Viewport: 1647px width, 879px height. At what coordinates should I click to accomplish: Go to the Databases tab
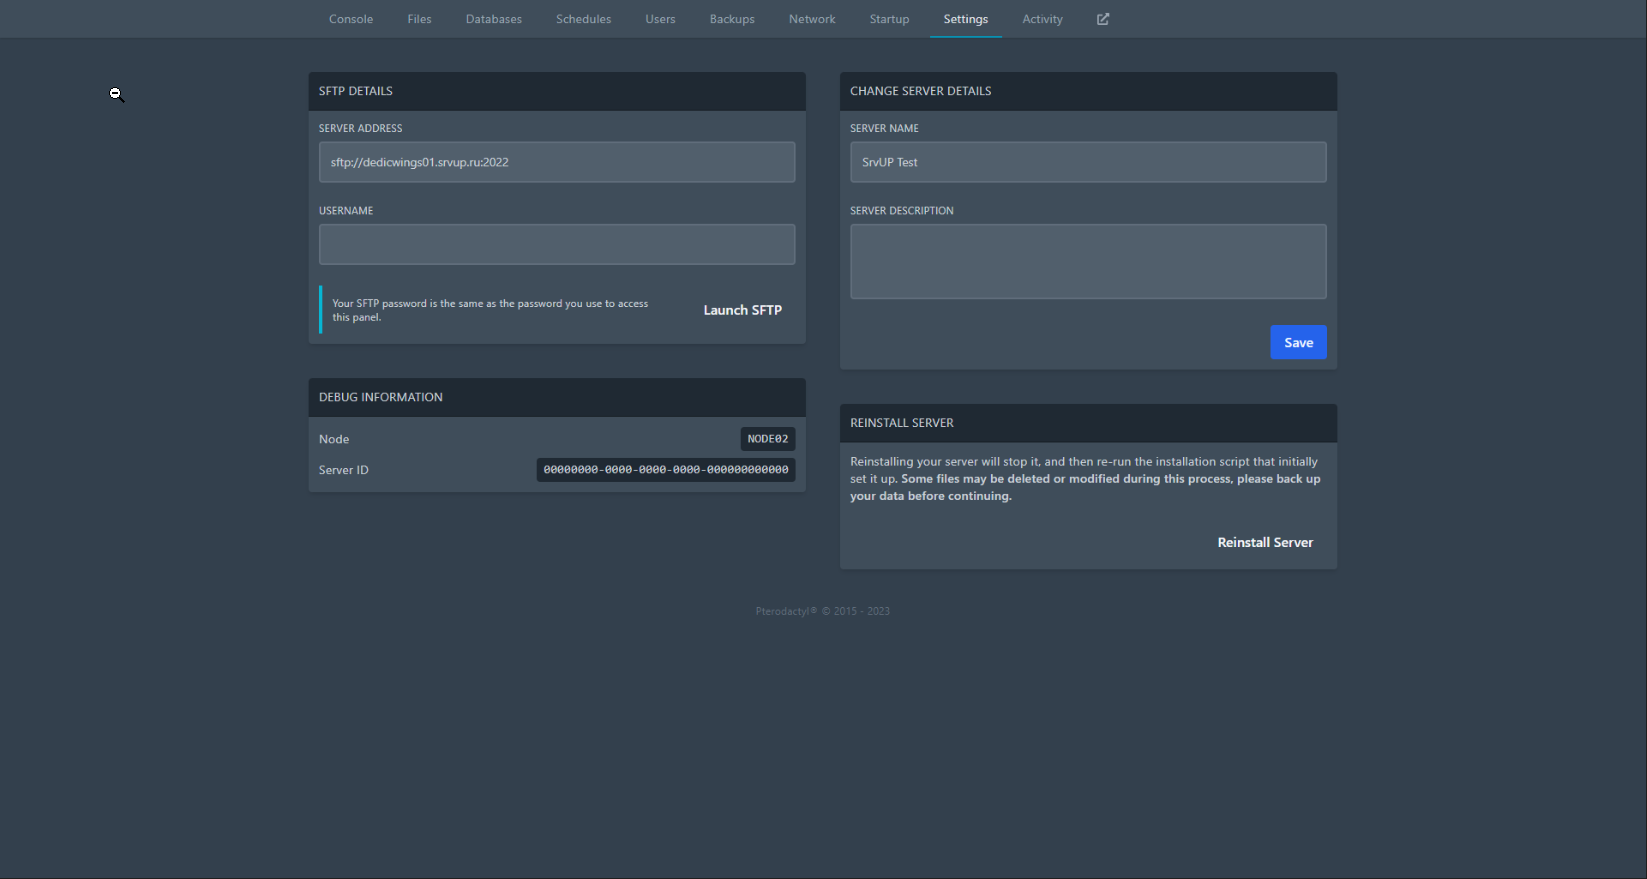point(494,19)
